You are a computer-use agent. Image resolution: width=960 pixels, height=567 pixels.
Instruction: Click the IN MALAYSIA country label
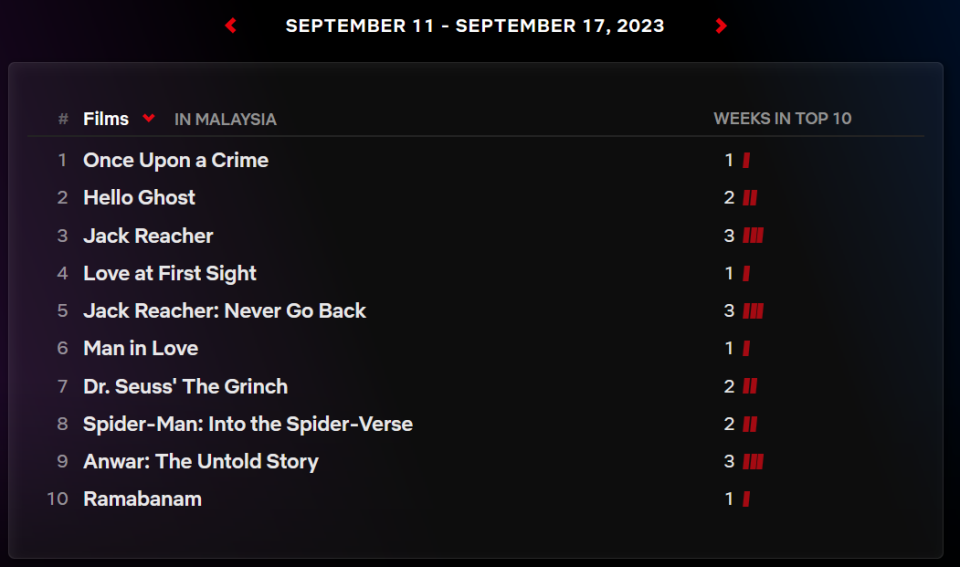[225, 119]
